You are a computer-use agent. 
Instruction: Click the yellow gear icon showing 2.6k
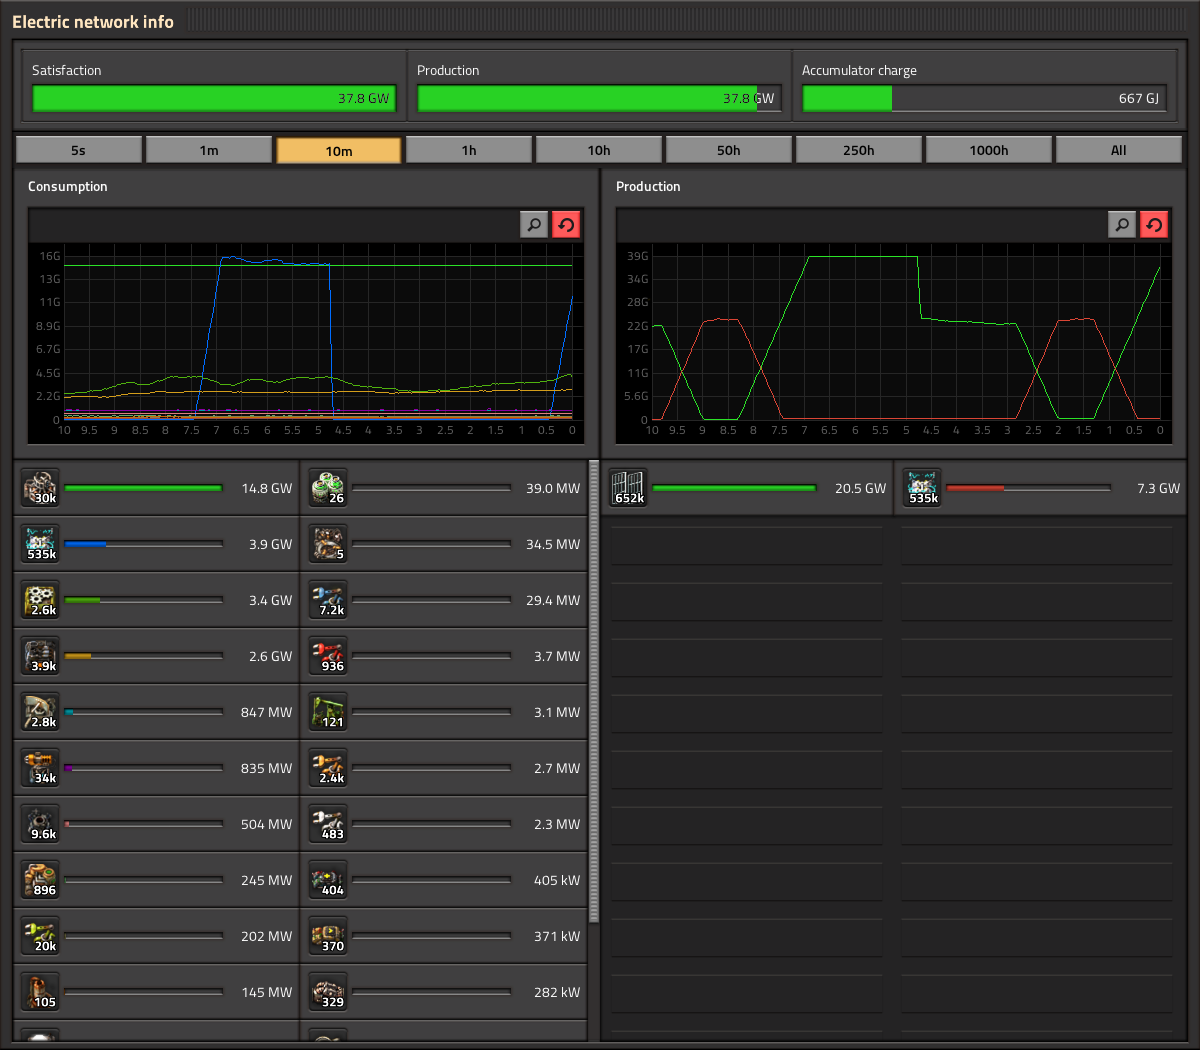41,600
